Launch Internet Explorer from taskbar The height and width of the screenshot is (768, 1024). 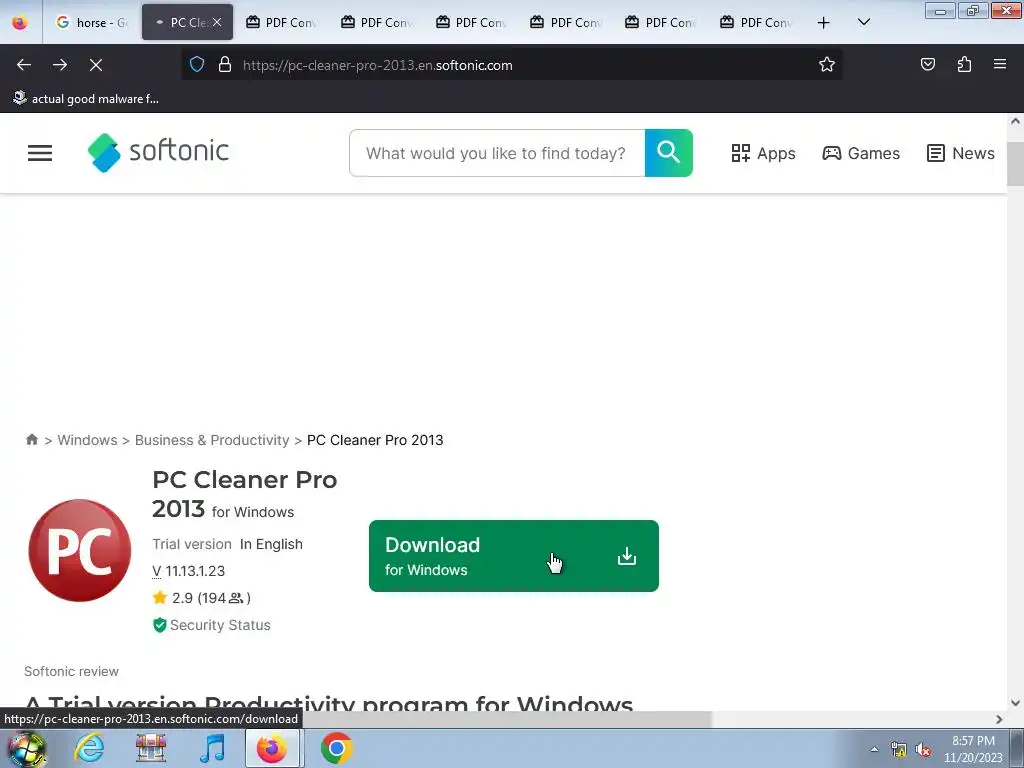[89, 748]
